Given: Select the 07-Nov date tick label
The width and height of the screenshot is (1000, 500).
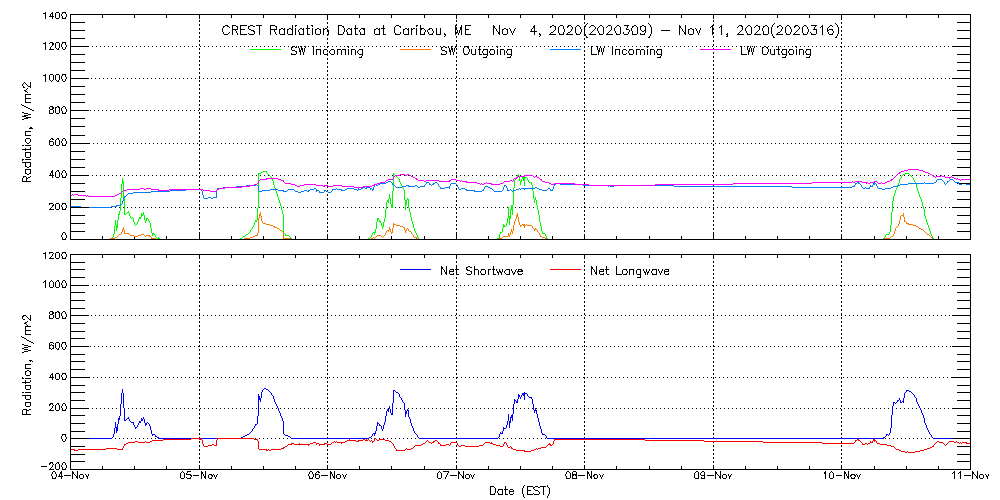Looking at the screenshot, I should [457, 478].
